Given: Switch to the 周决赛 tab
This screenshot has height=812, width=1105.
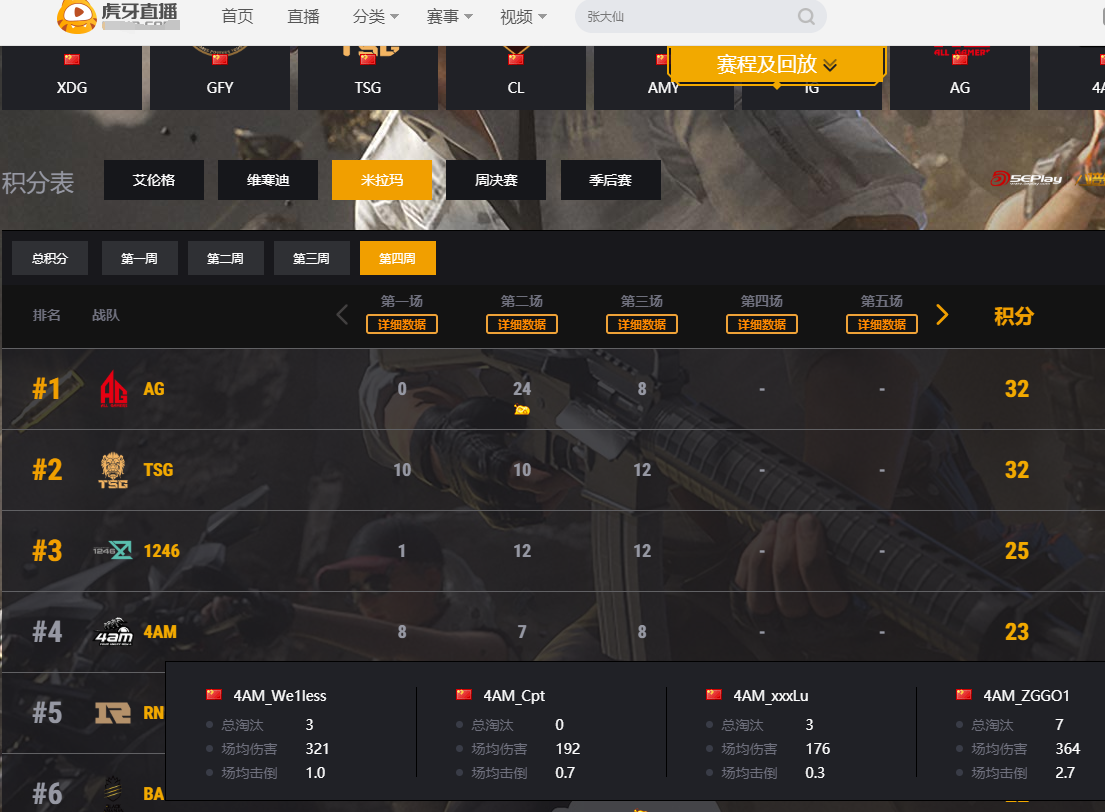Looking at the screenshot, I should point(496,180).
